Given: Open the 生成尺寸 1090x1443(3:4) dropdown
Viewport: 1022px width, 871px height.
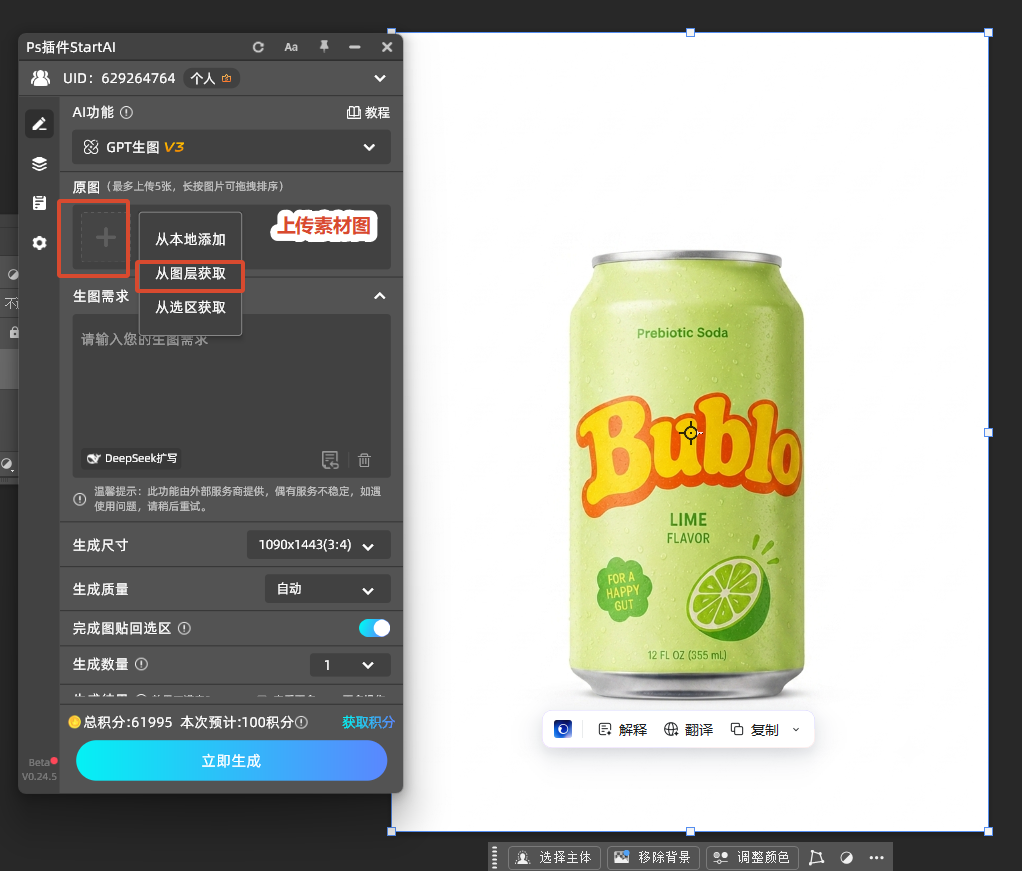Looking at the screenshot, I should 319,544.
